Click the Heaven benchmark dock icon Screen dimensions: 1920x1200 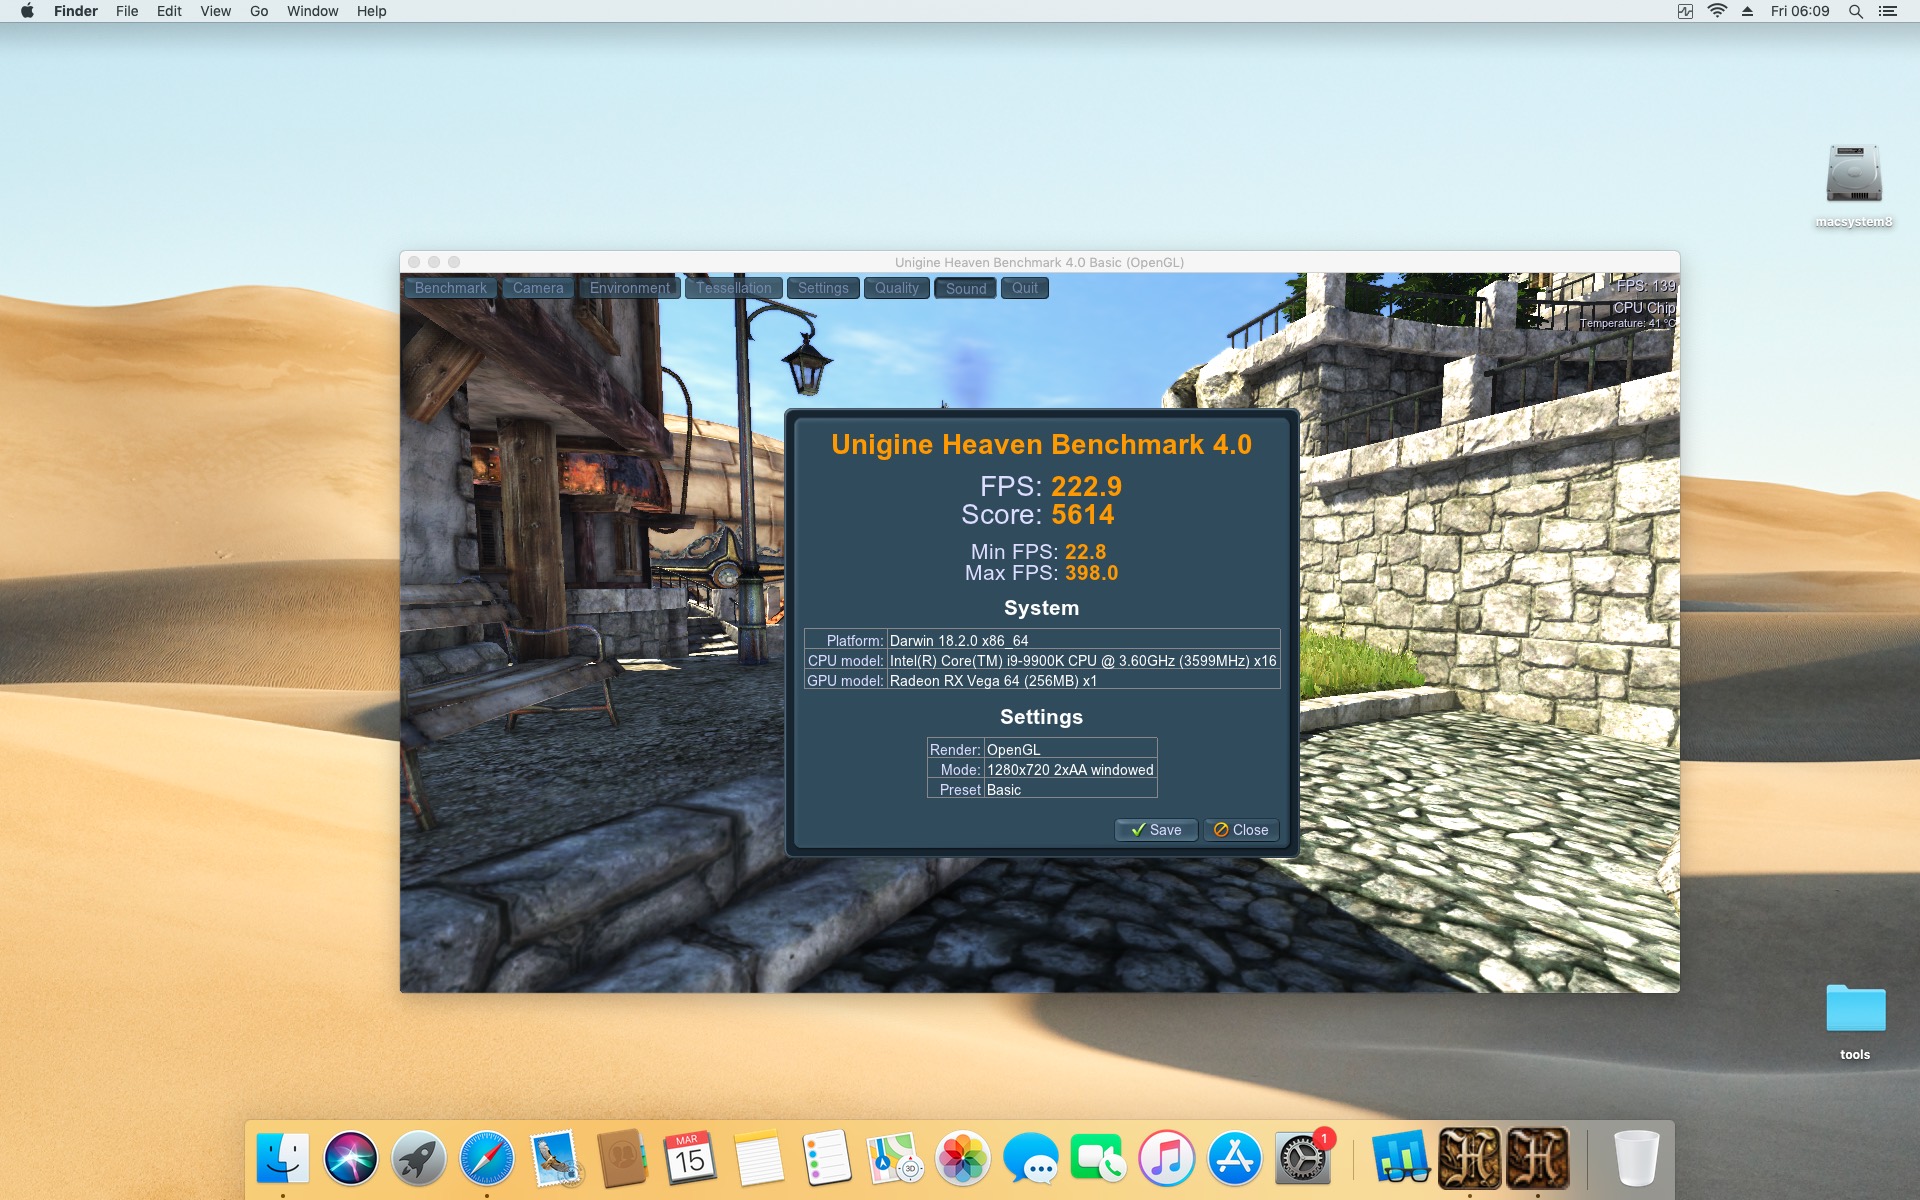1469,1158
